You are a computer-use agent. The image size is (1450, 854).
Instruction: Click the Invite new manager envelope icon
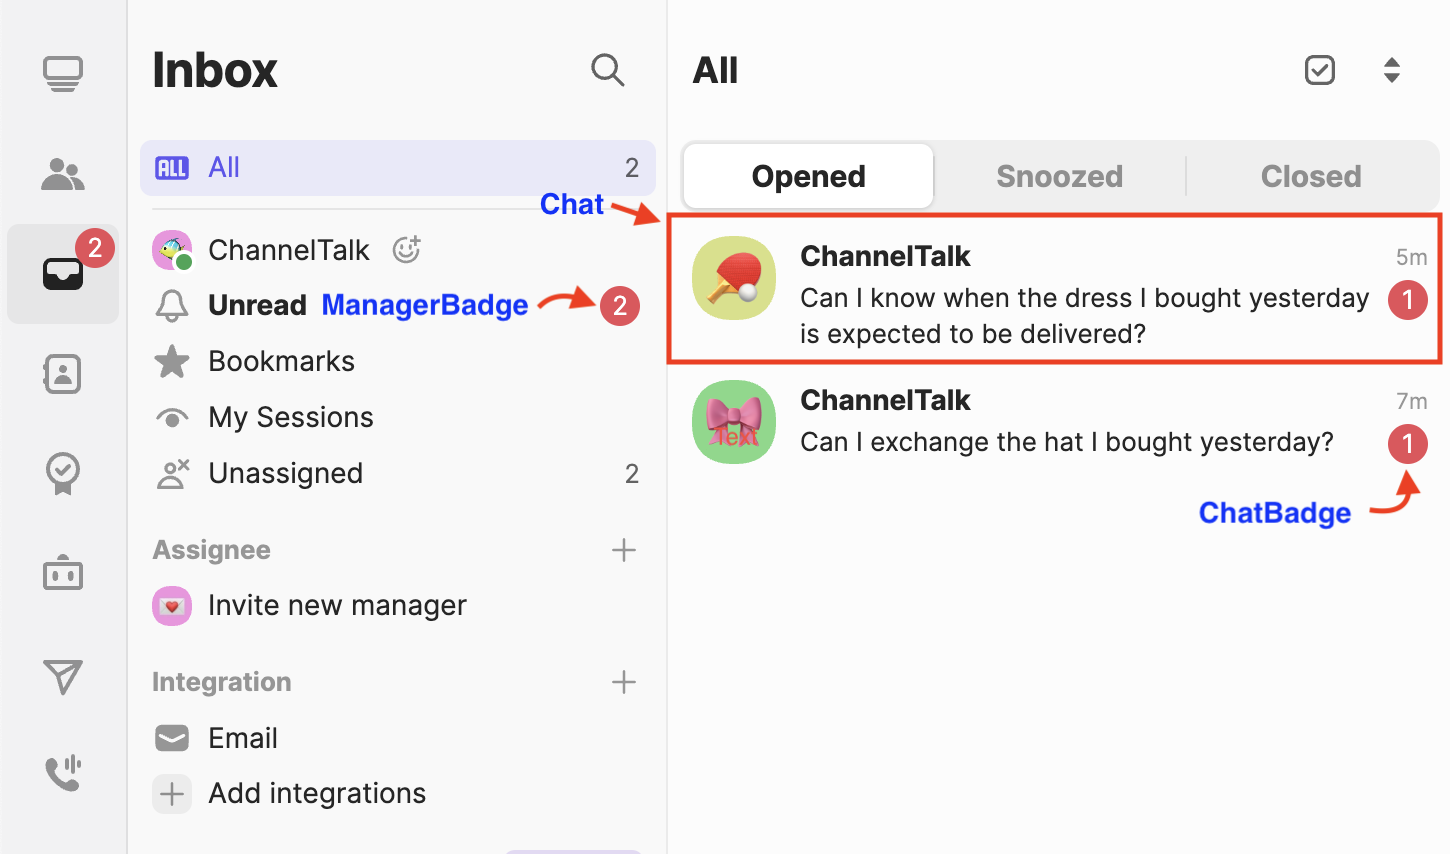coord(172,606)
